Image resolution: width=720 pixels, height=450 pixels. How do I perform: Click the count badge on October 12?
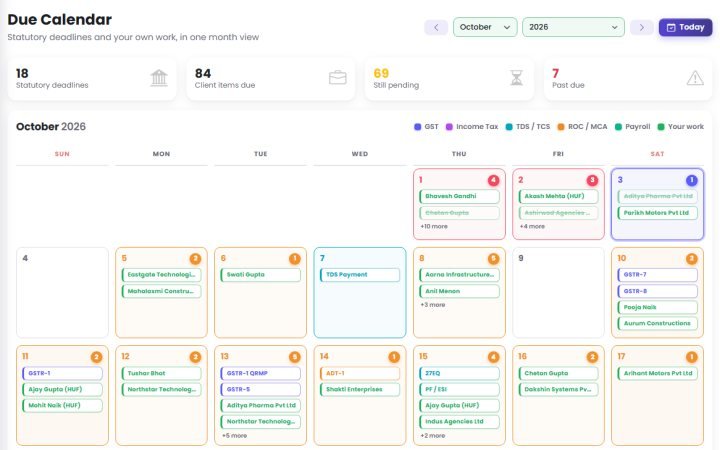click(195, 357)
